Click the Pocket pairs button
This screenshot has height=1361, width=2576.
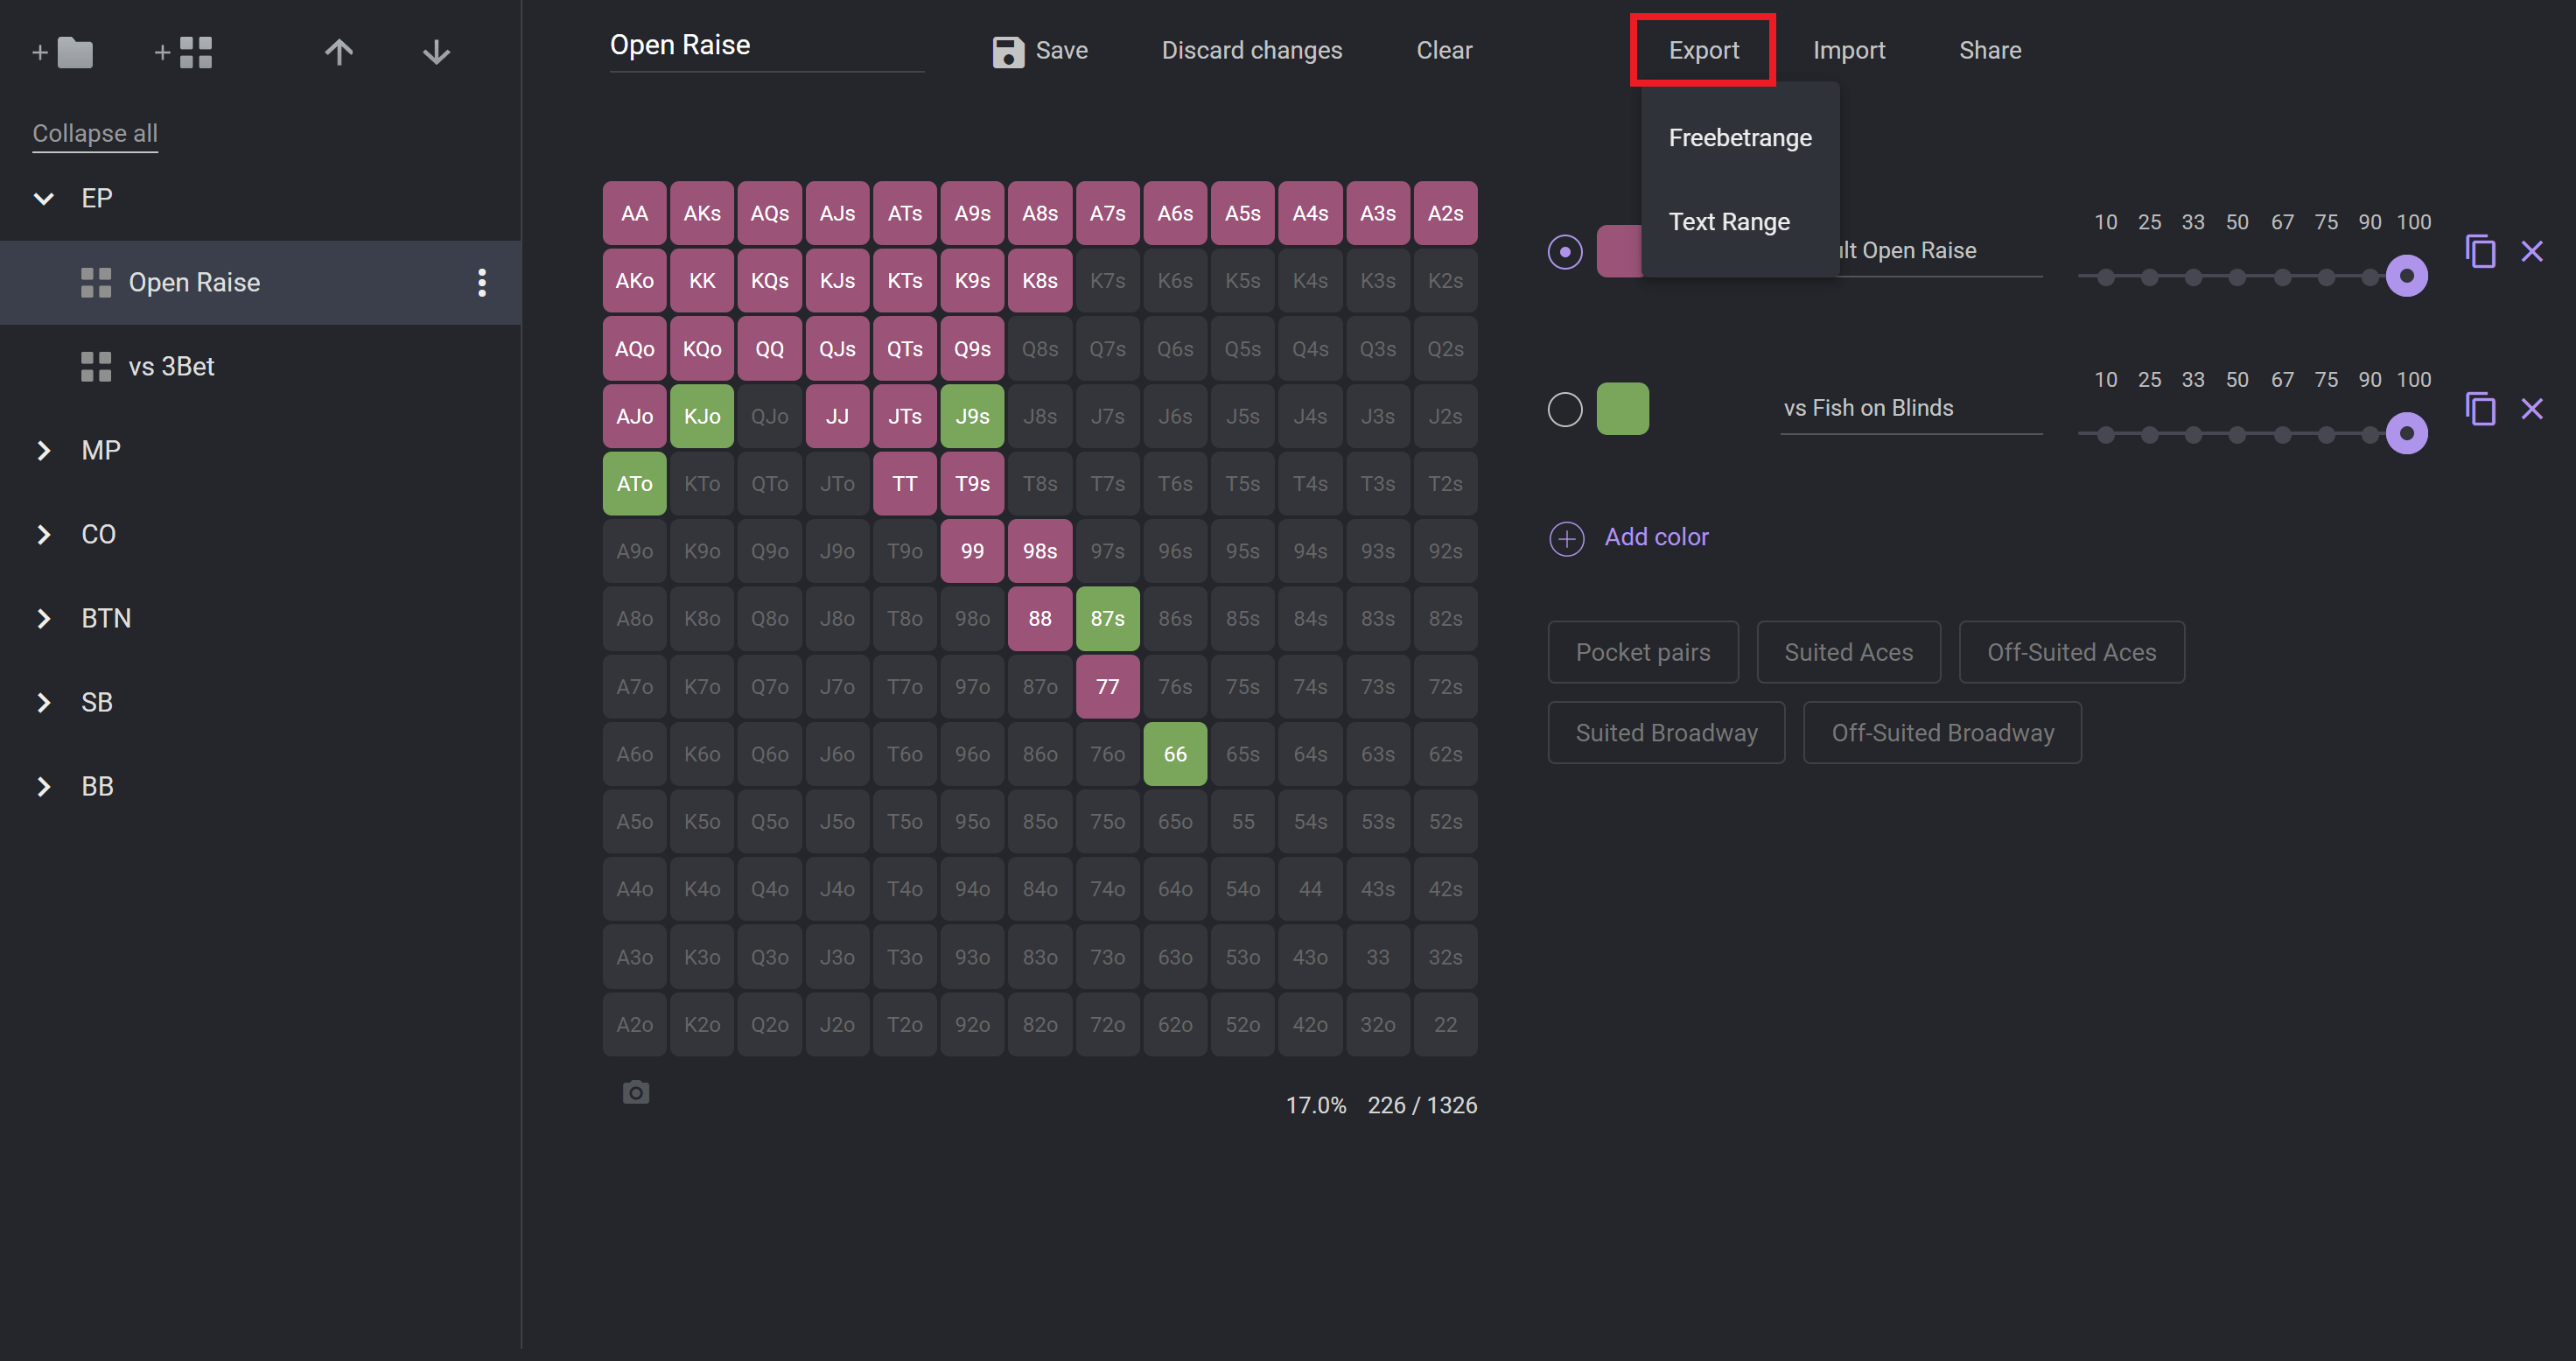tap(1642, 652)
